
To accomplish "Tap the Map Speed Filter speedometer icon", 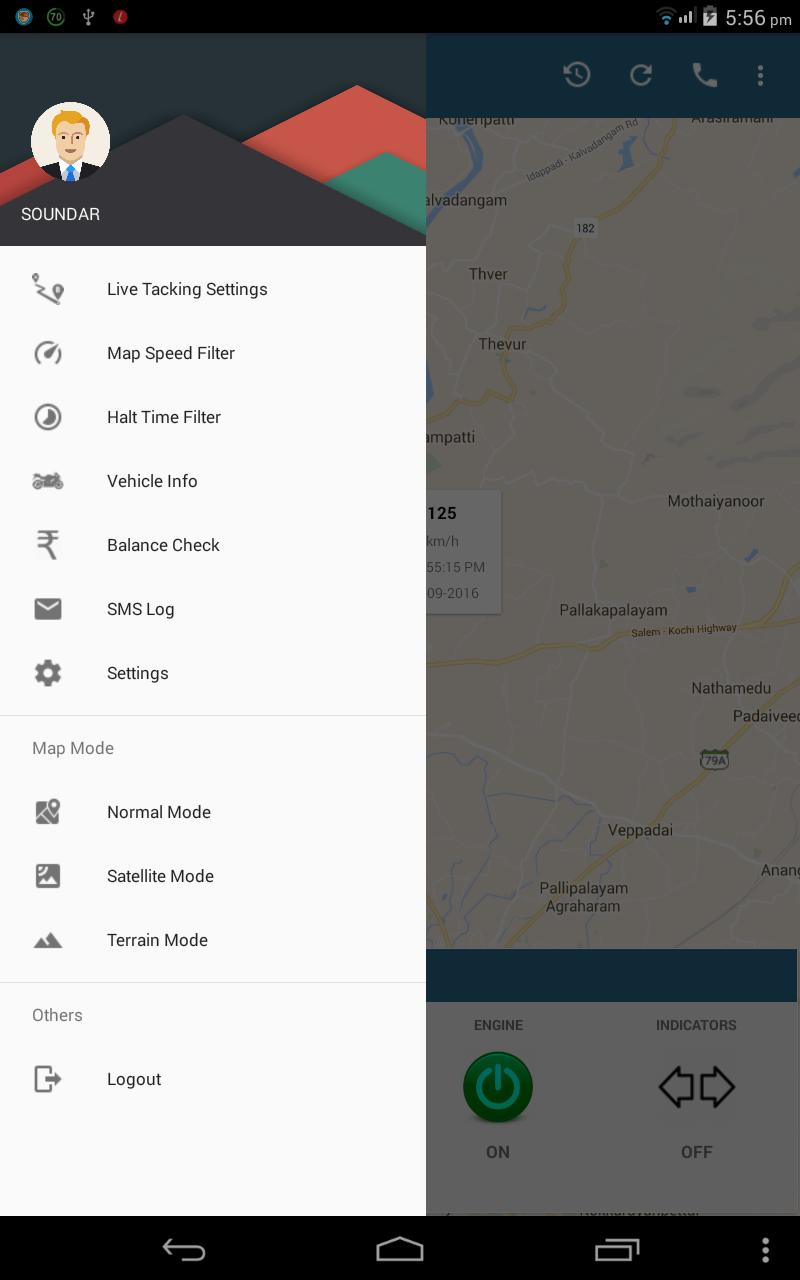I will click(x=48, y=353).
